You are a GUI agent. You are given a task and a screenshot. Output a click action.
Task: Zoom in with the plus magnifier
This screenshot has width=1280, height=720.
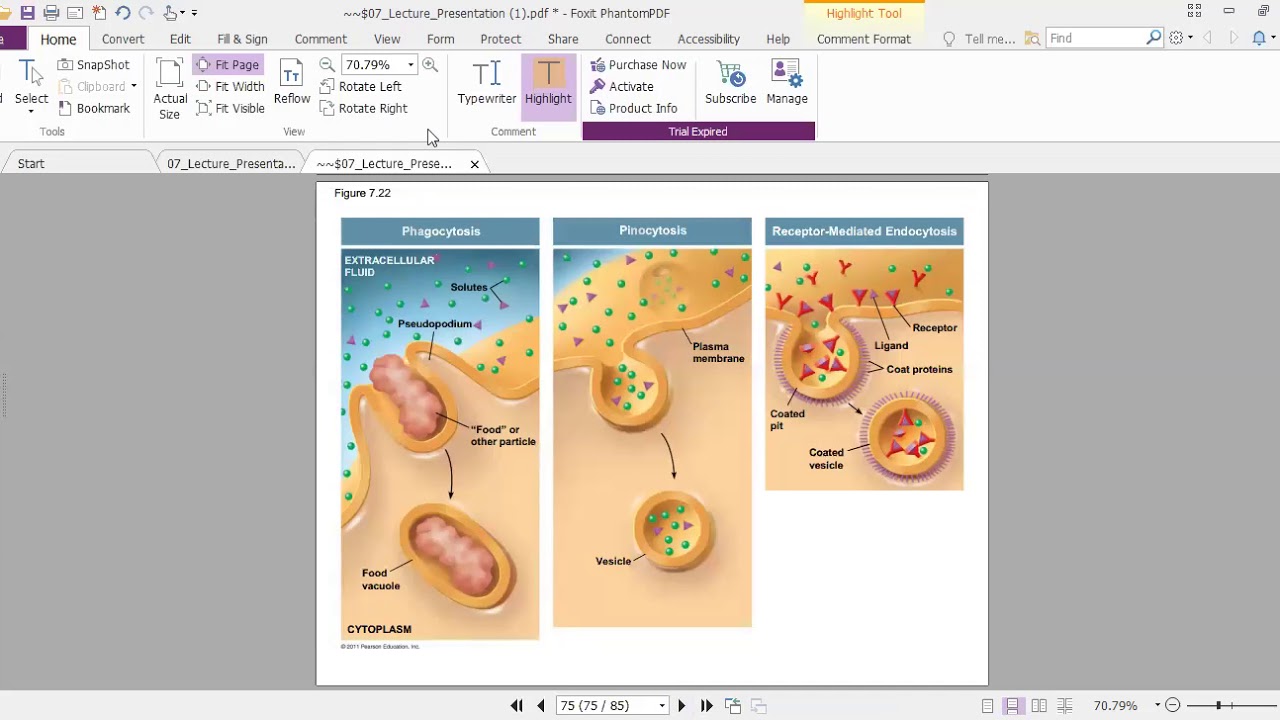tap(430, 65)
